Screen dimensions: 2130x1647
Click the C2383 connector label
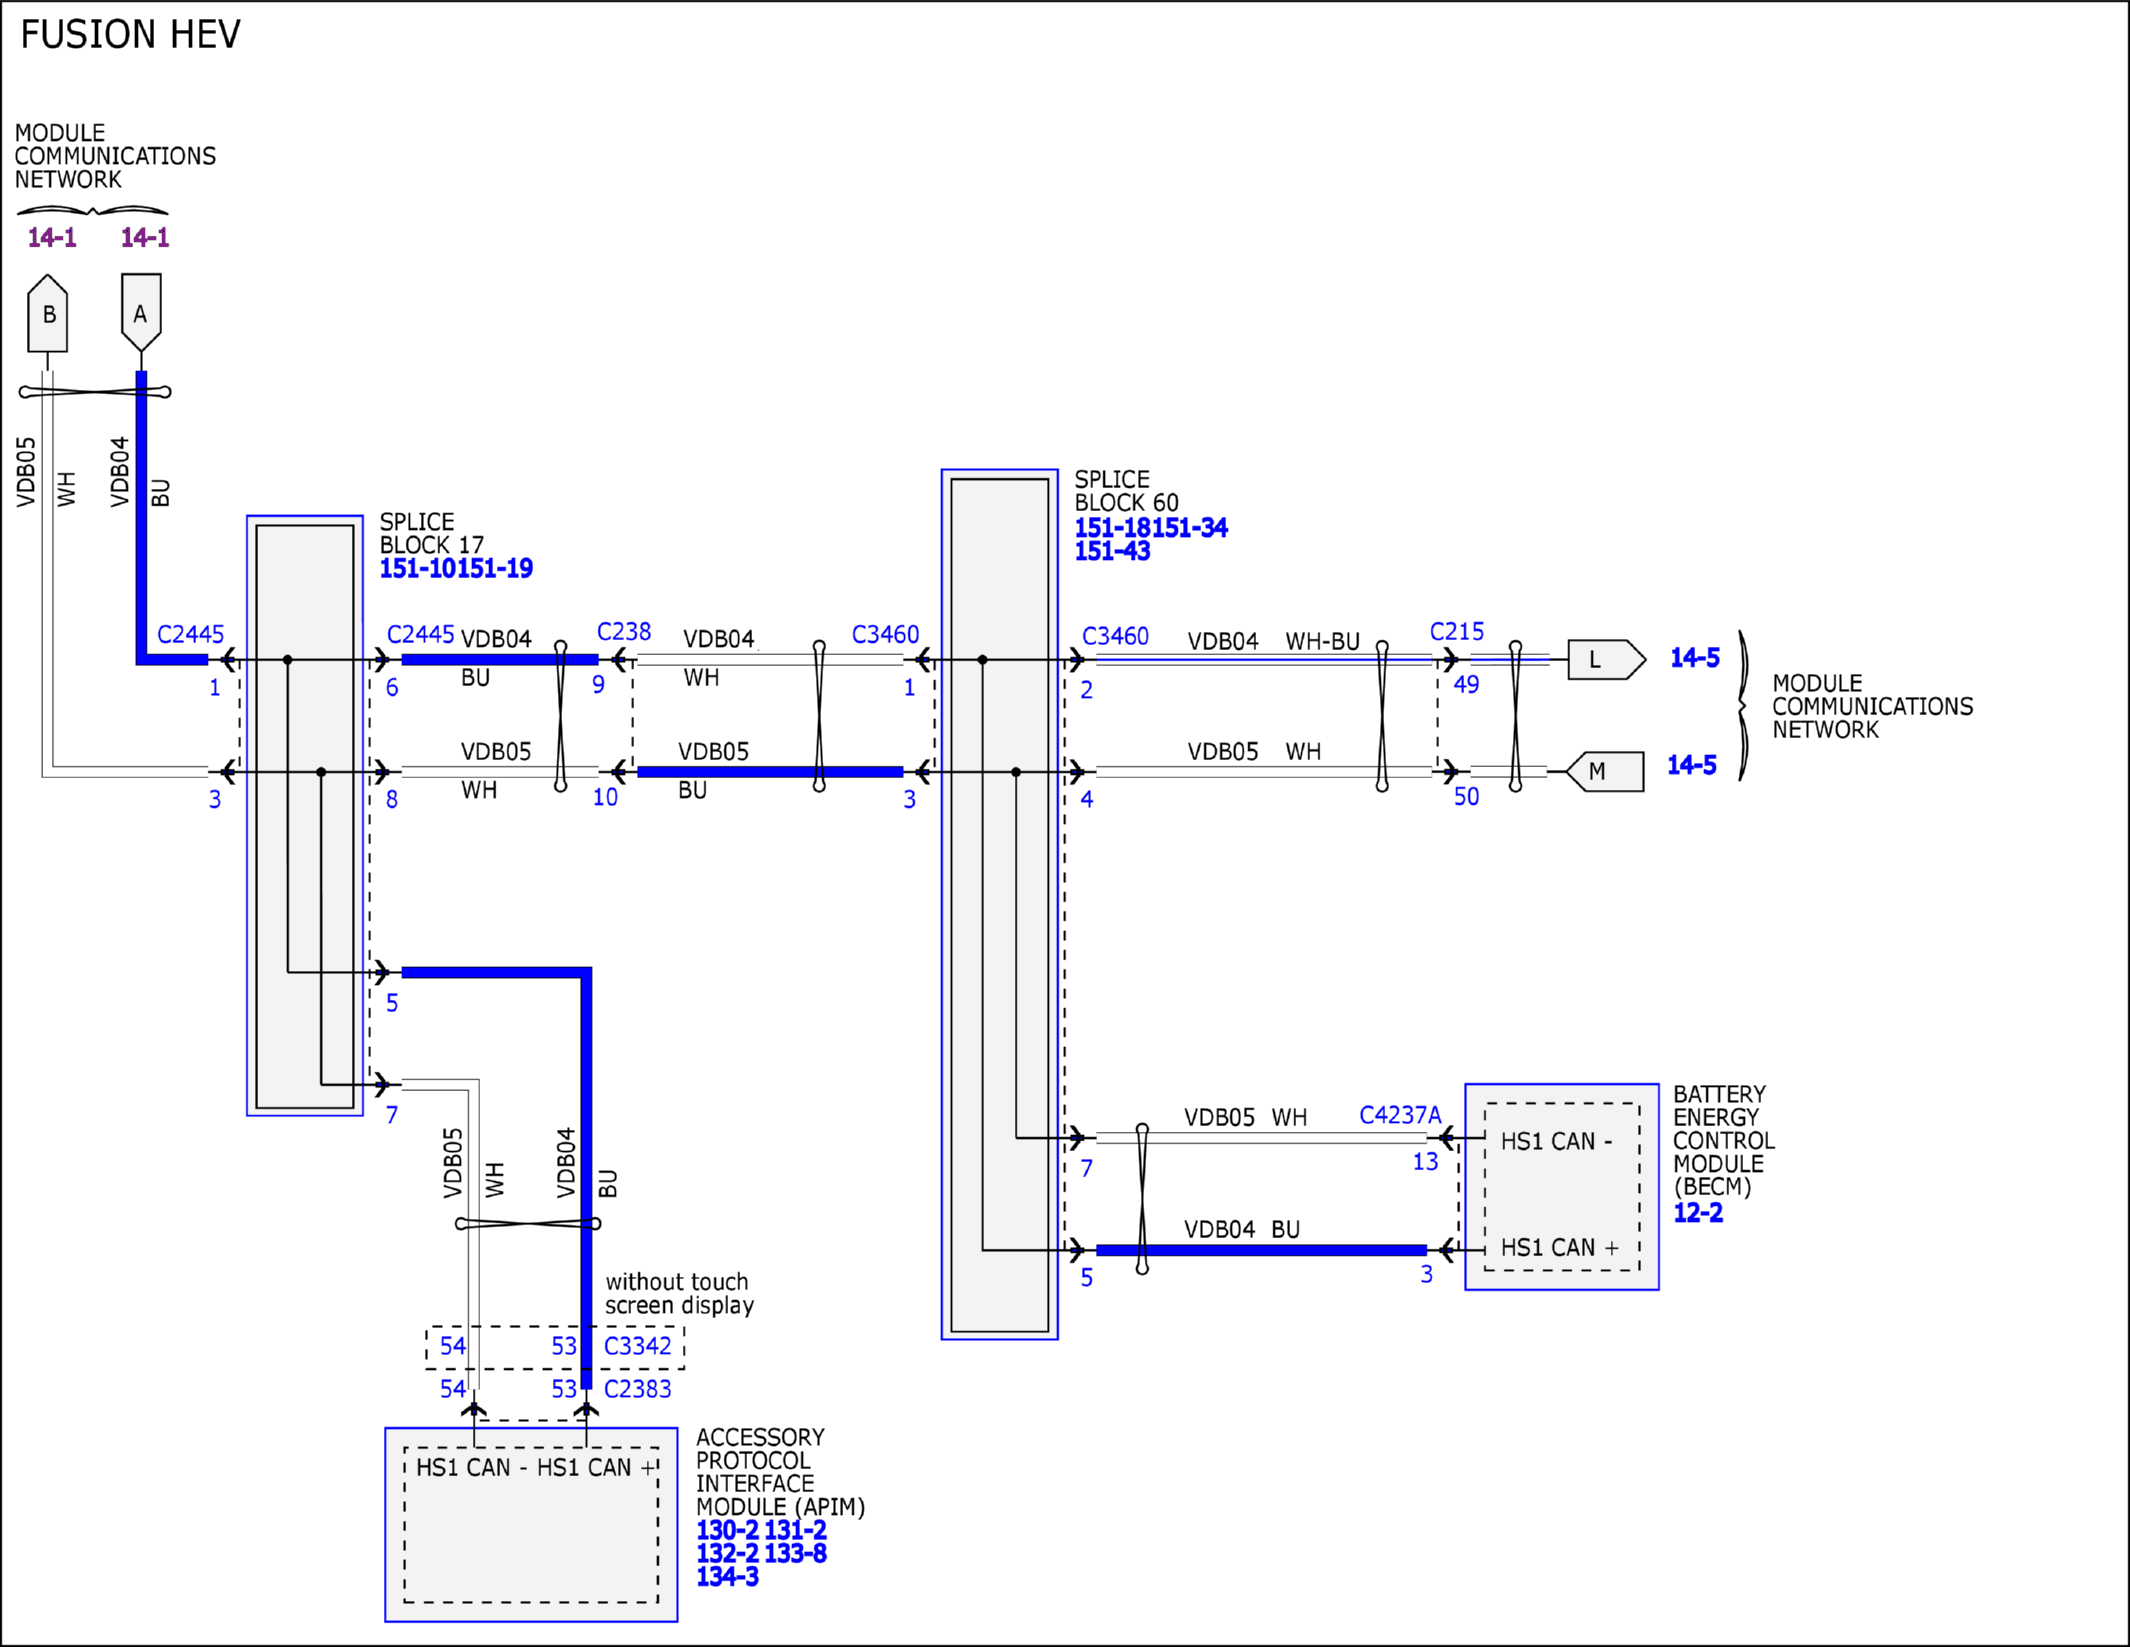pyautogui.click(x=638, y=1389)
